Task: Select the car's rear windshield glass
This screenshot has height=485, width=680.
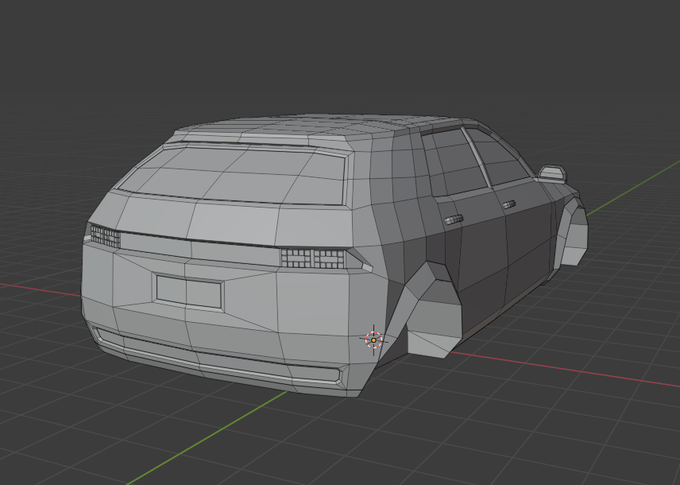Action: 234,176
